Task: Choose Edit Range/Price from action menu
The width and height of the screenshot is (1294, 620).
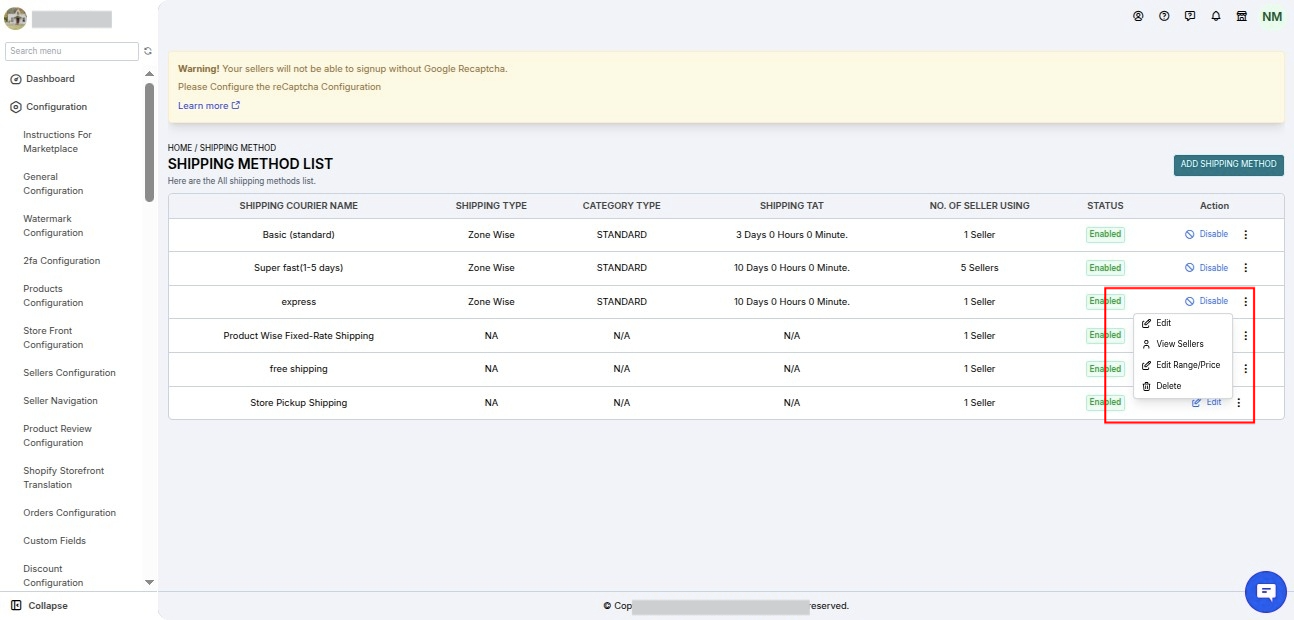Action: [1183, 365]
